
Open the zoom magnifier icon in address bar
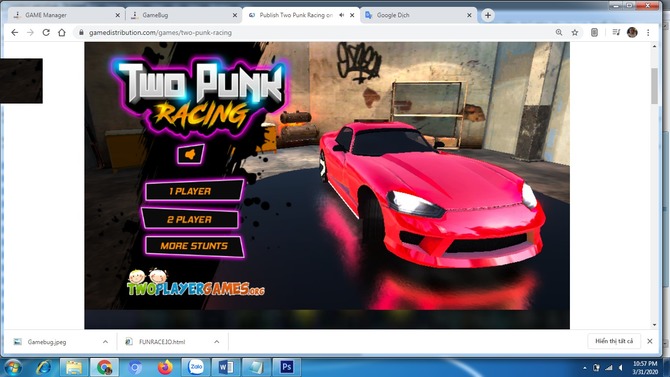click(x=559, y=32)
